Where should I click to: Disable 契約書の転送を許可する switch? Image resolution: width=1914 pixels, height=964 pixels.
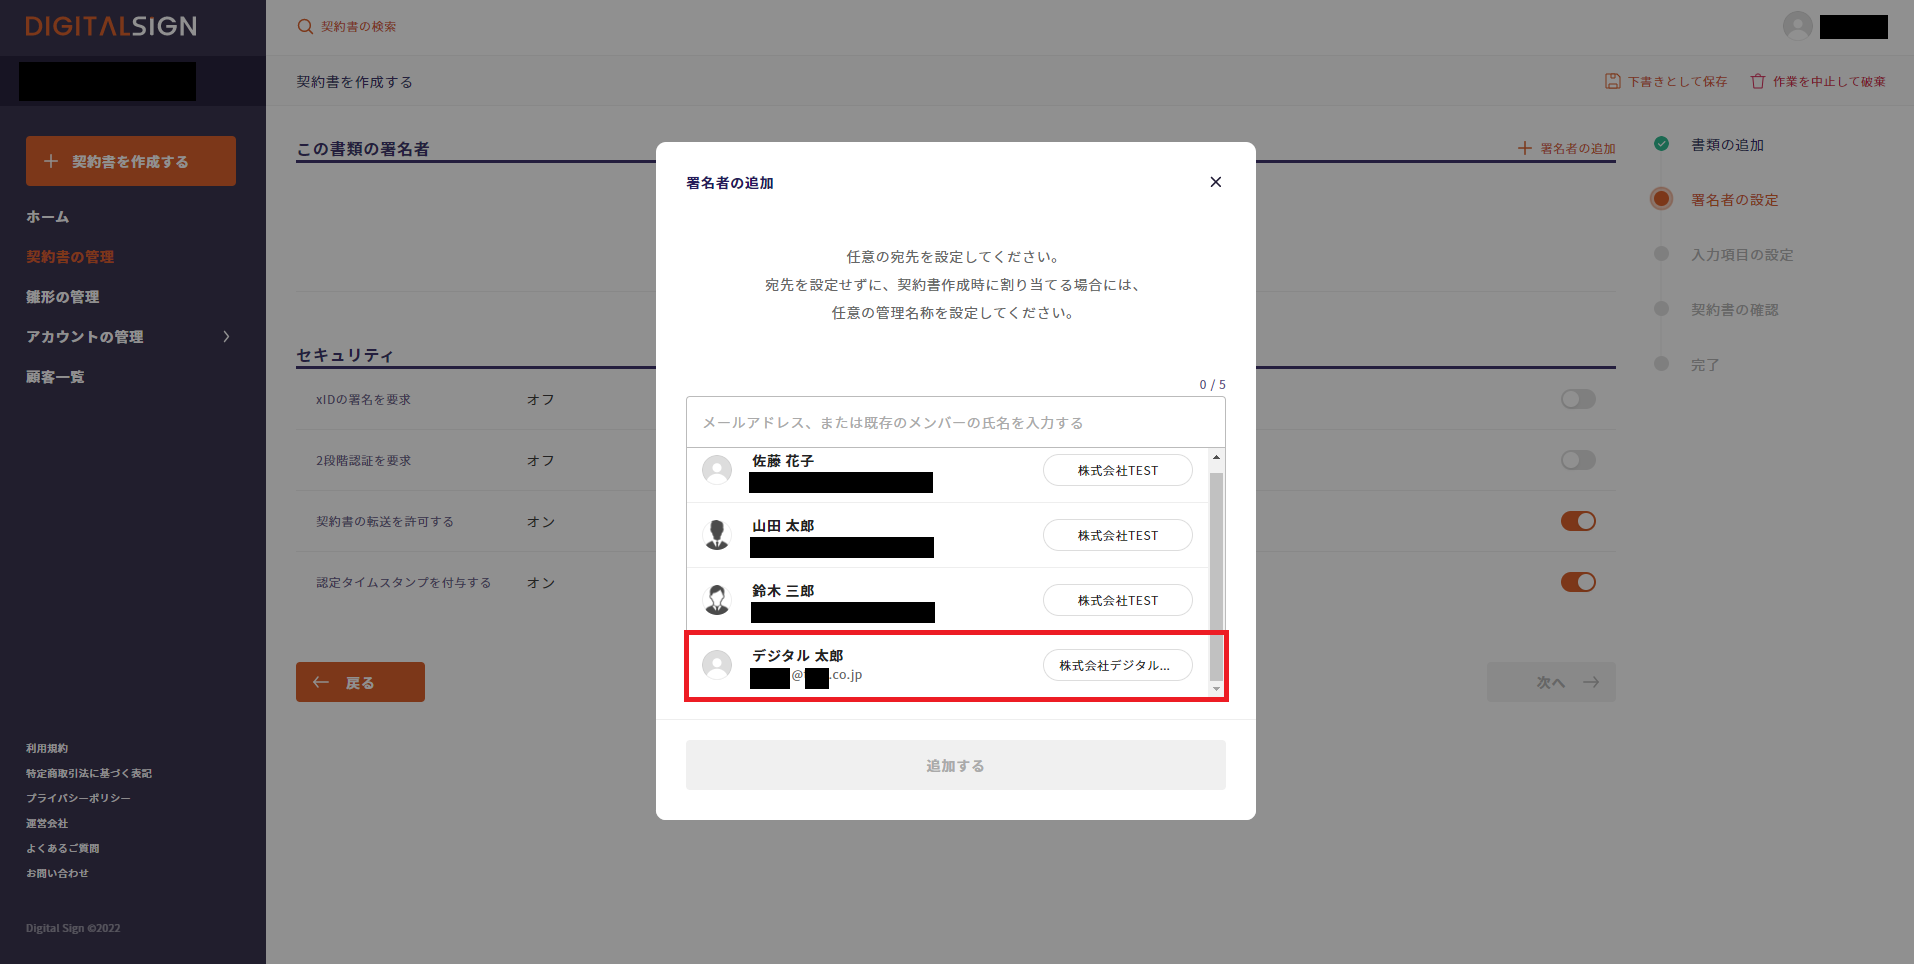pos(1578,521)
